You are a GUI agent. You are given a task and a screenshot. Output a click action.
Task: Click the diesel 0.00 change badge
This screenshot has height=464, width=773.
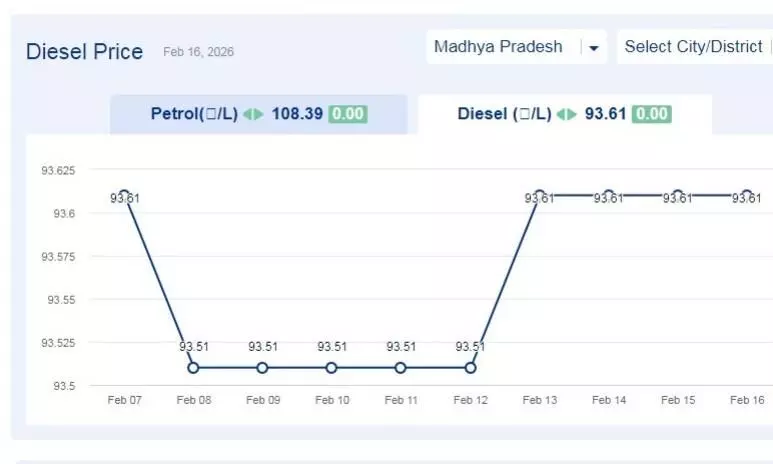click(x=652, y=114)
